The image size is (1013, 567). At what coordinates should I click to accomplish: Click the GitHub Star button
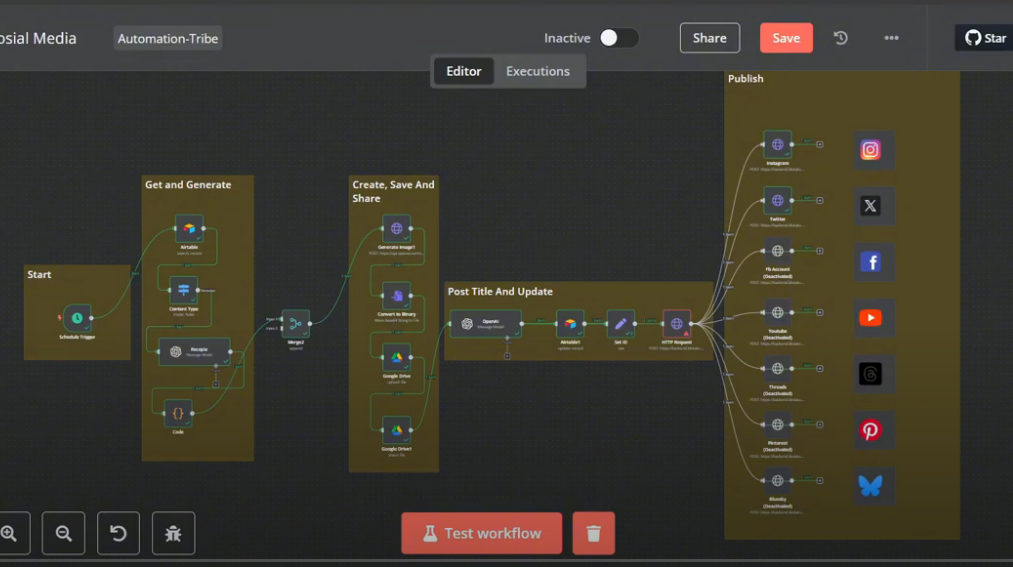[x=985, y=38]
